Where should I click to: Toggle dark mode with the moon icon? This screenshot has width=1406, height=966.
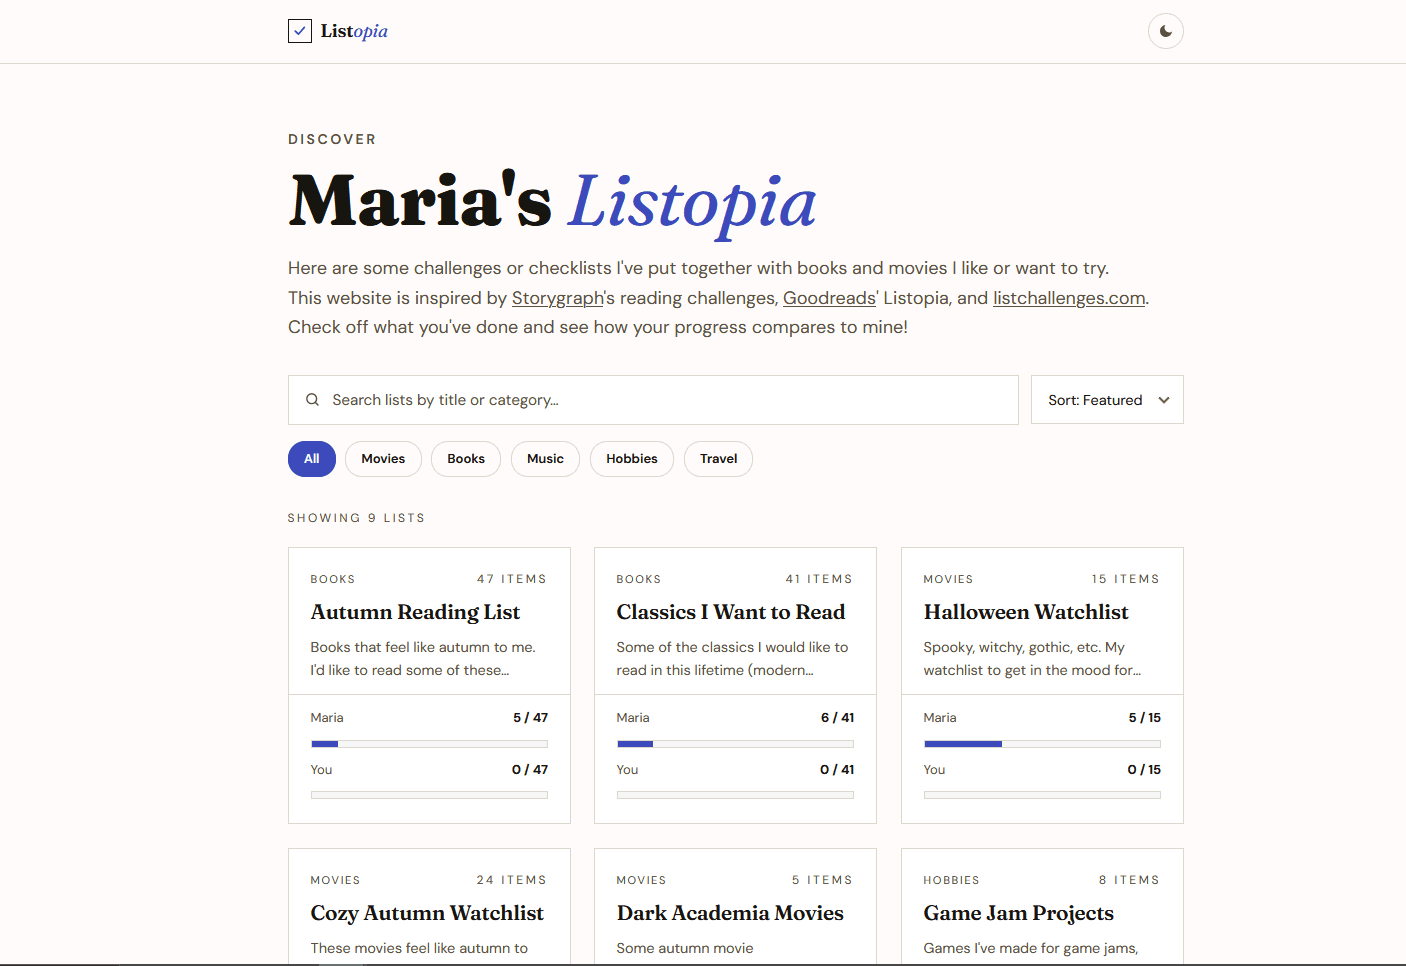(1166, 31)
